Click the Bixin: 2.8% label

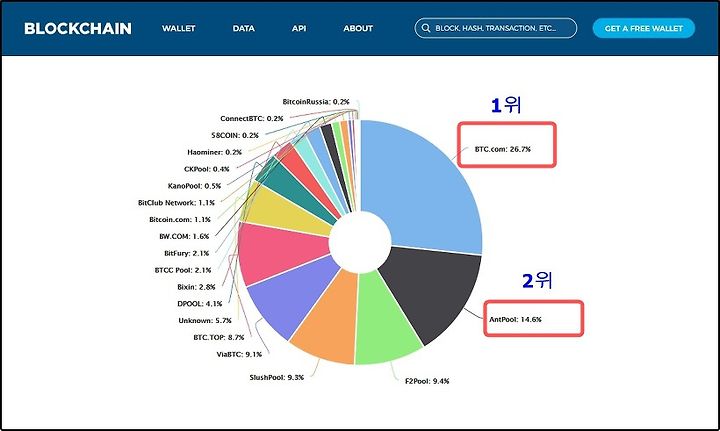(x=196, y=287)
